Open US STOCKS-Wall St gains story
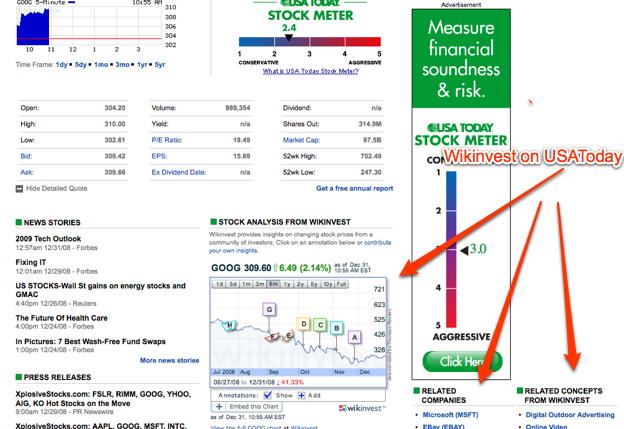This screenshot has height=429, width=624. [100, 290]
